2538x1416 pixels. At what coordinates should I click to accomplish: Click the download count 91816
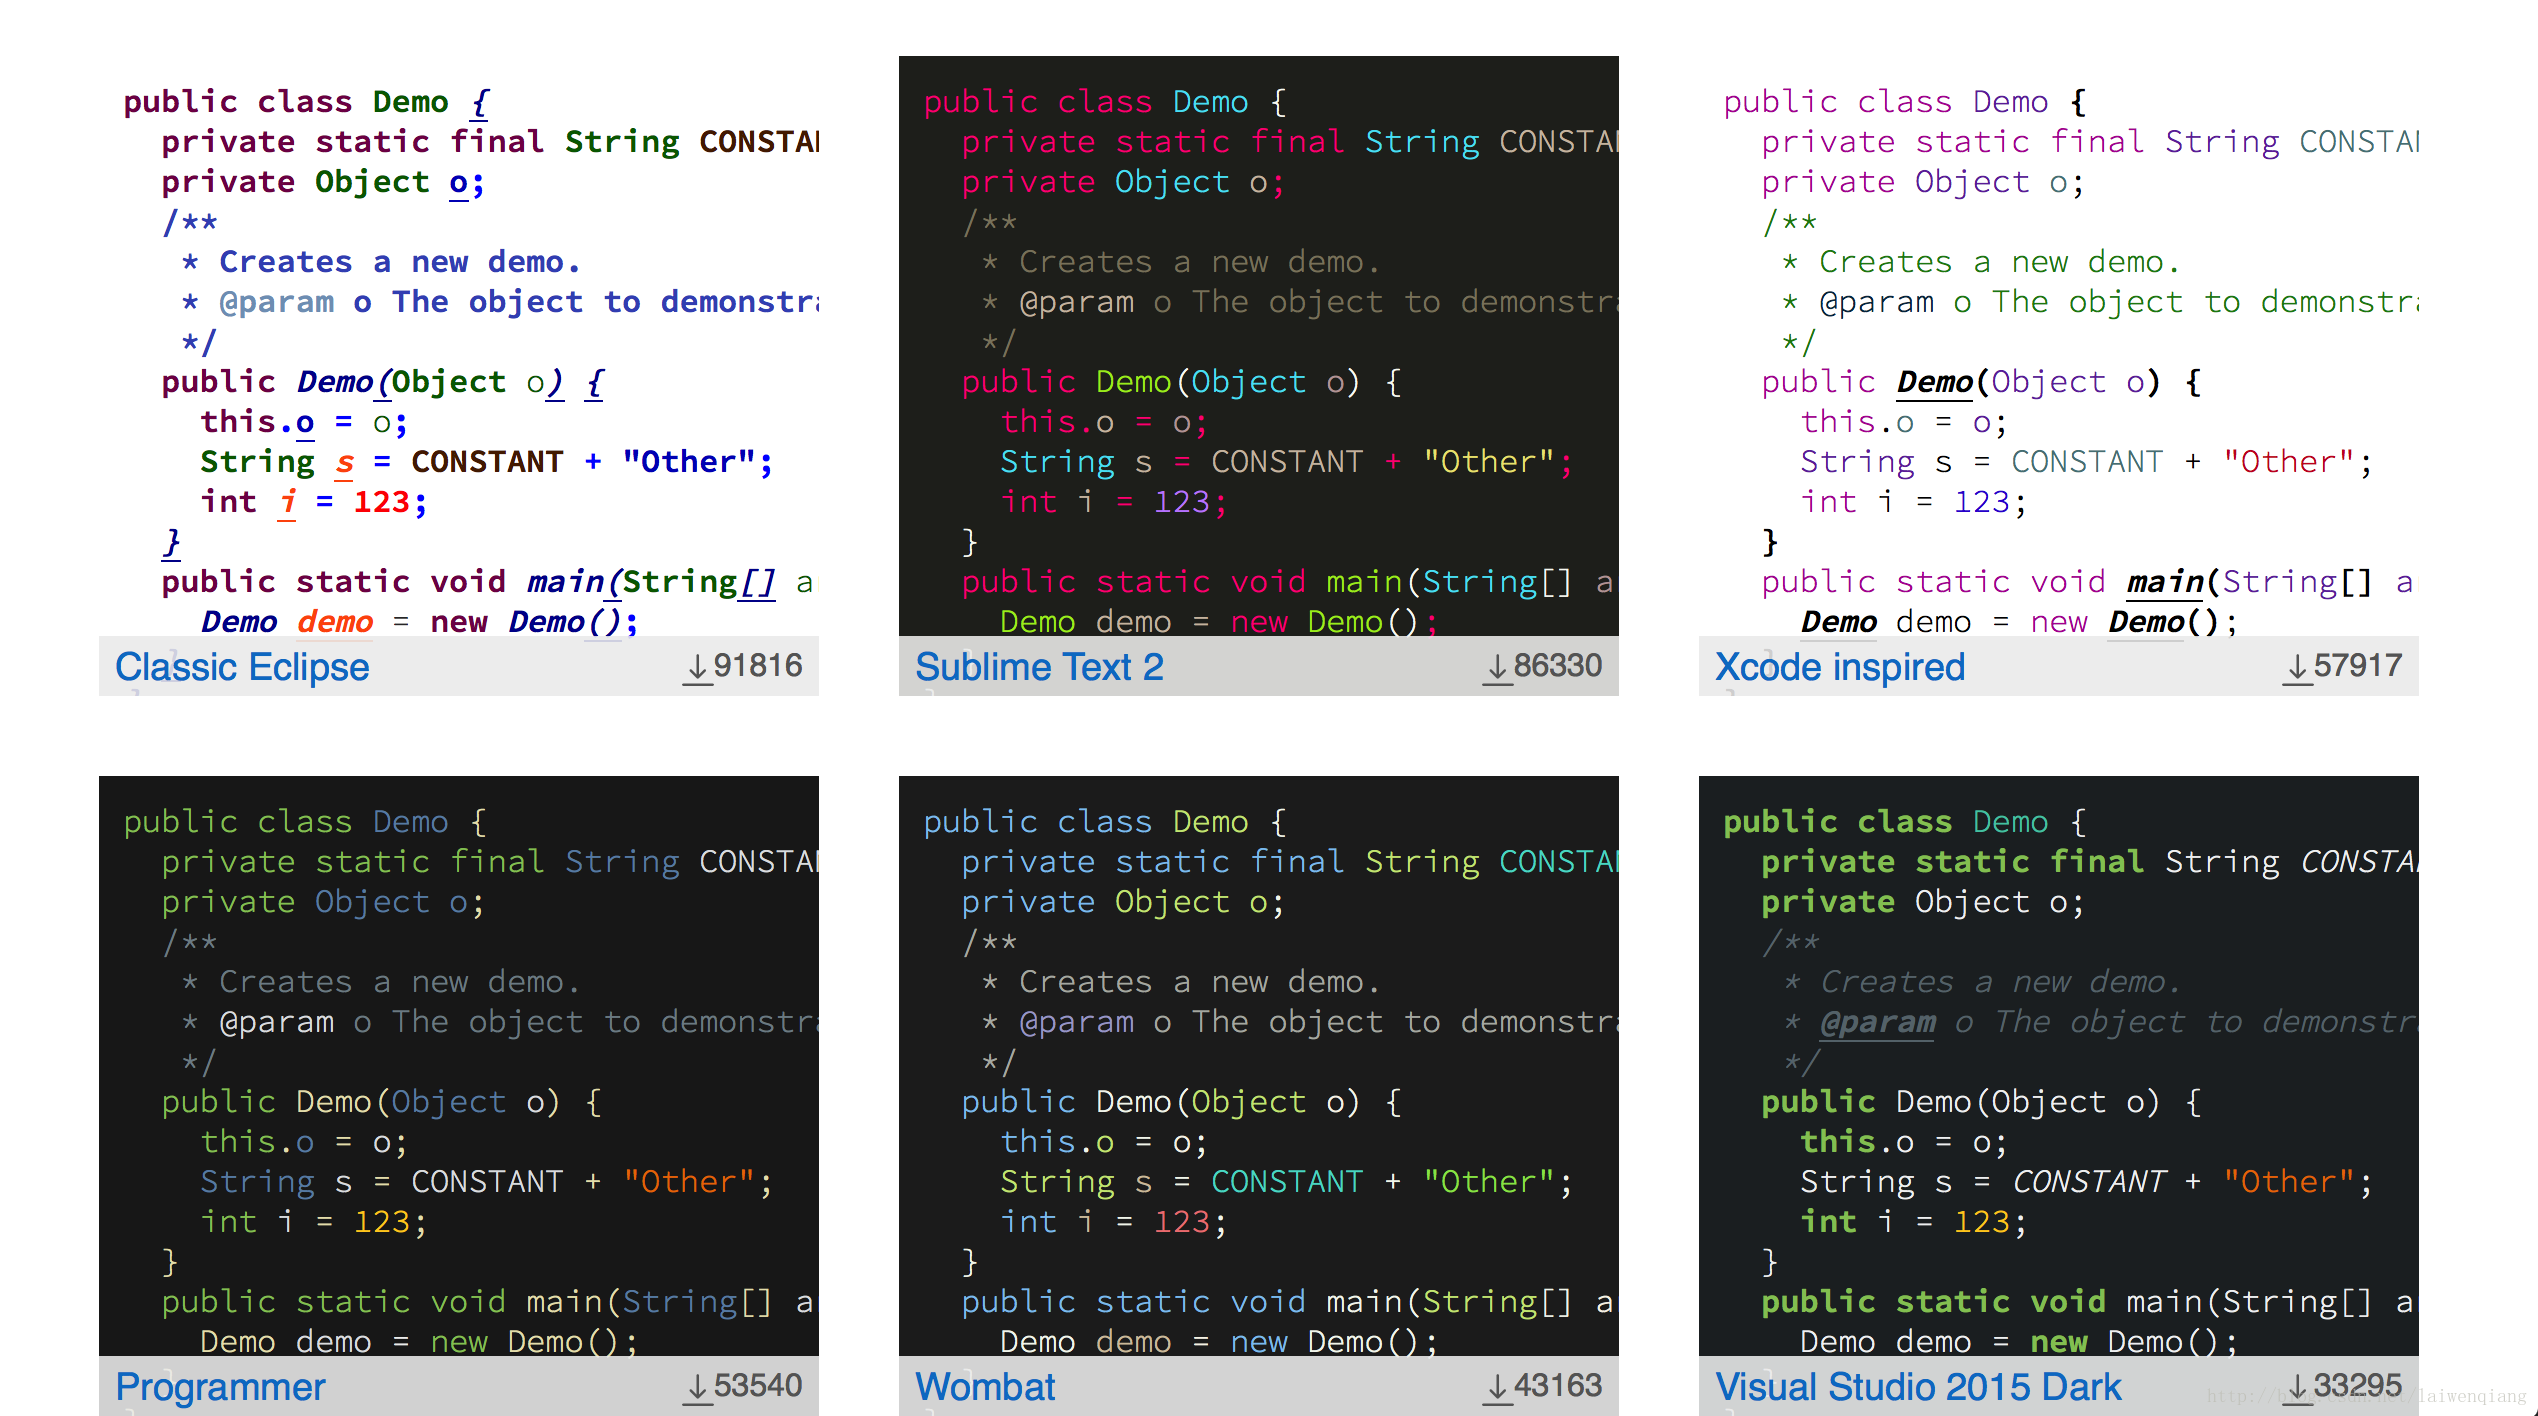[758, 666]
